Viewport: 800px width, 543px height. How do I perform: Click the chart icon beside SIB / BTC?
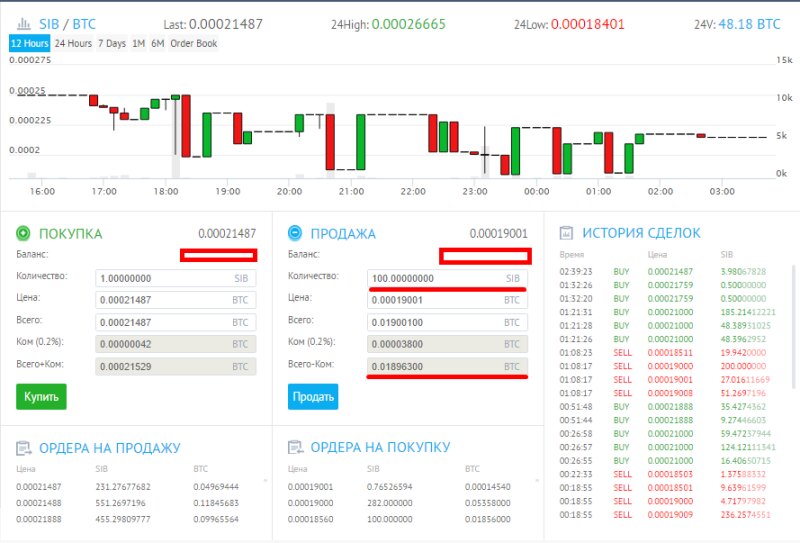point(21,23)
